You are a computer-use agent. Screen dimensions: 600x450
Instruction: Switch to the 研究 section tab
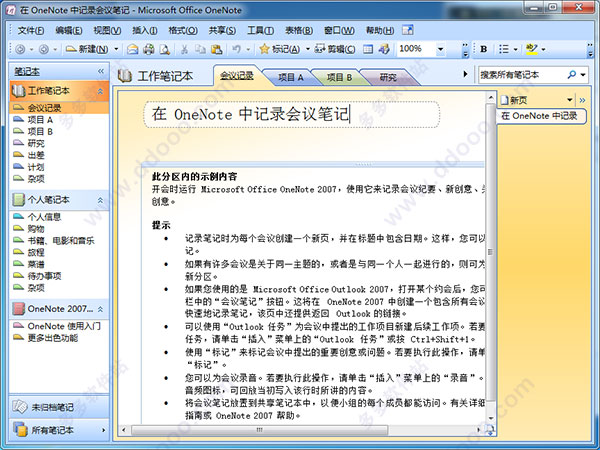tap(388, 77)
